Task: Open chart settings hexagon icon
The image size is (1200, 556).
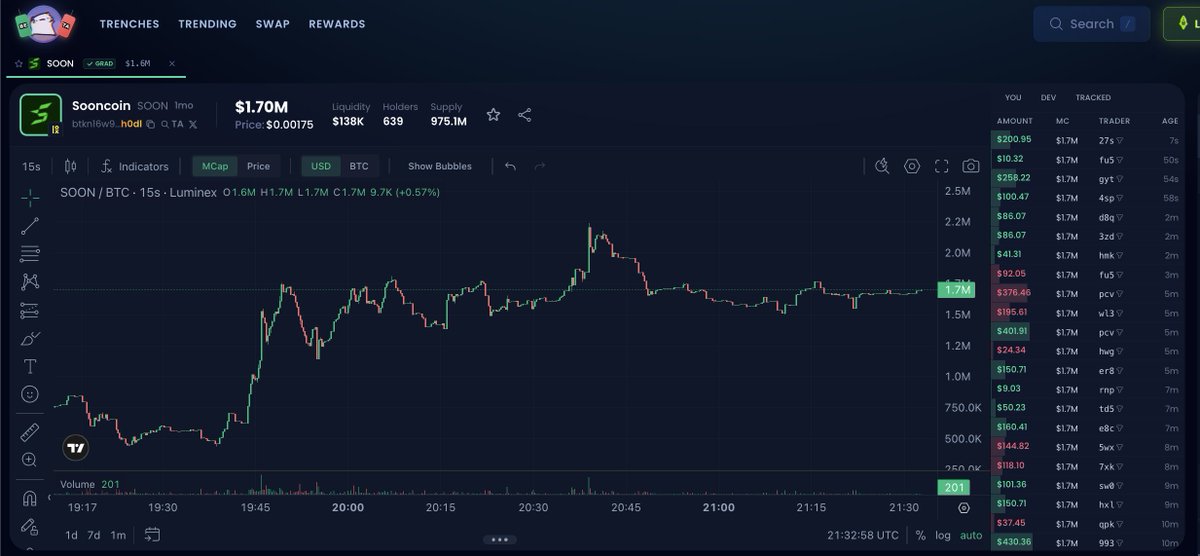Action: tap(912, 166)
